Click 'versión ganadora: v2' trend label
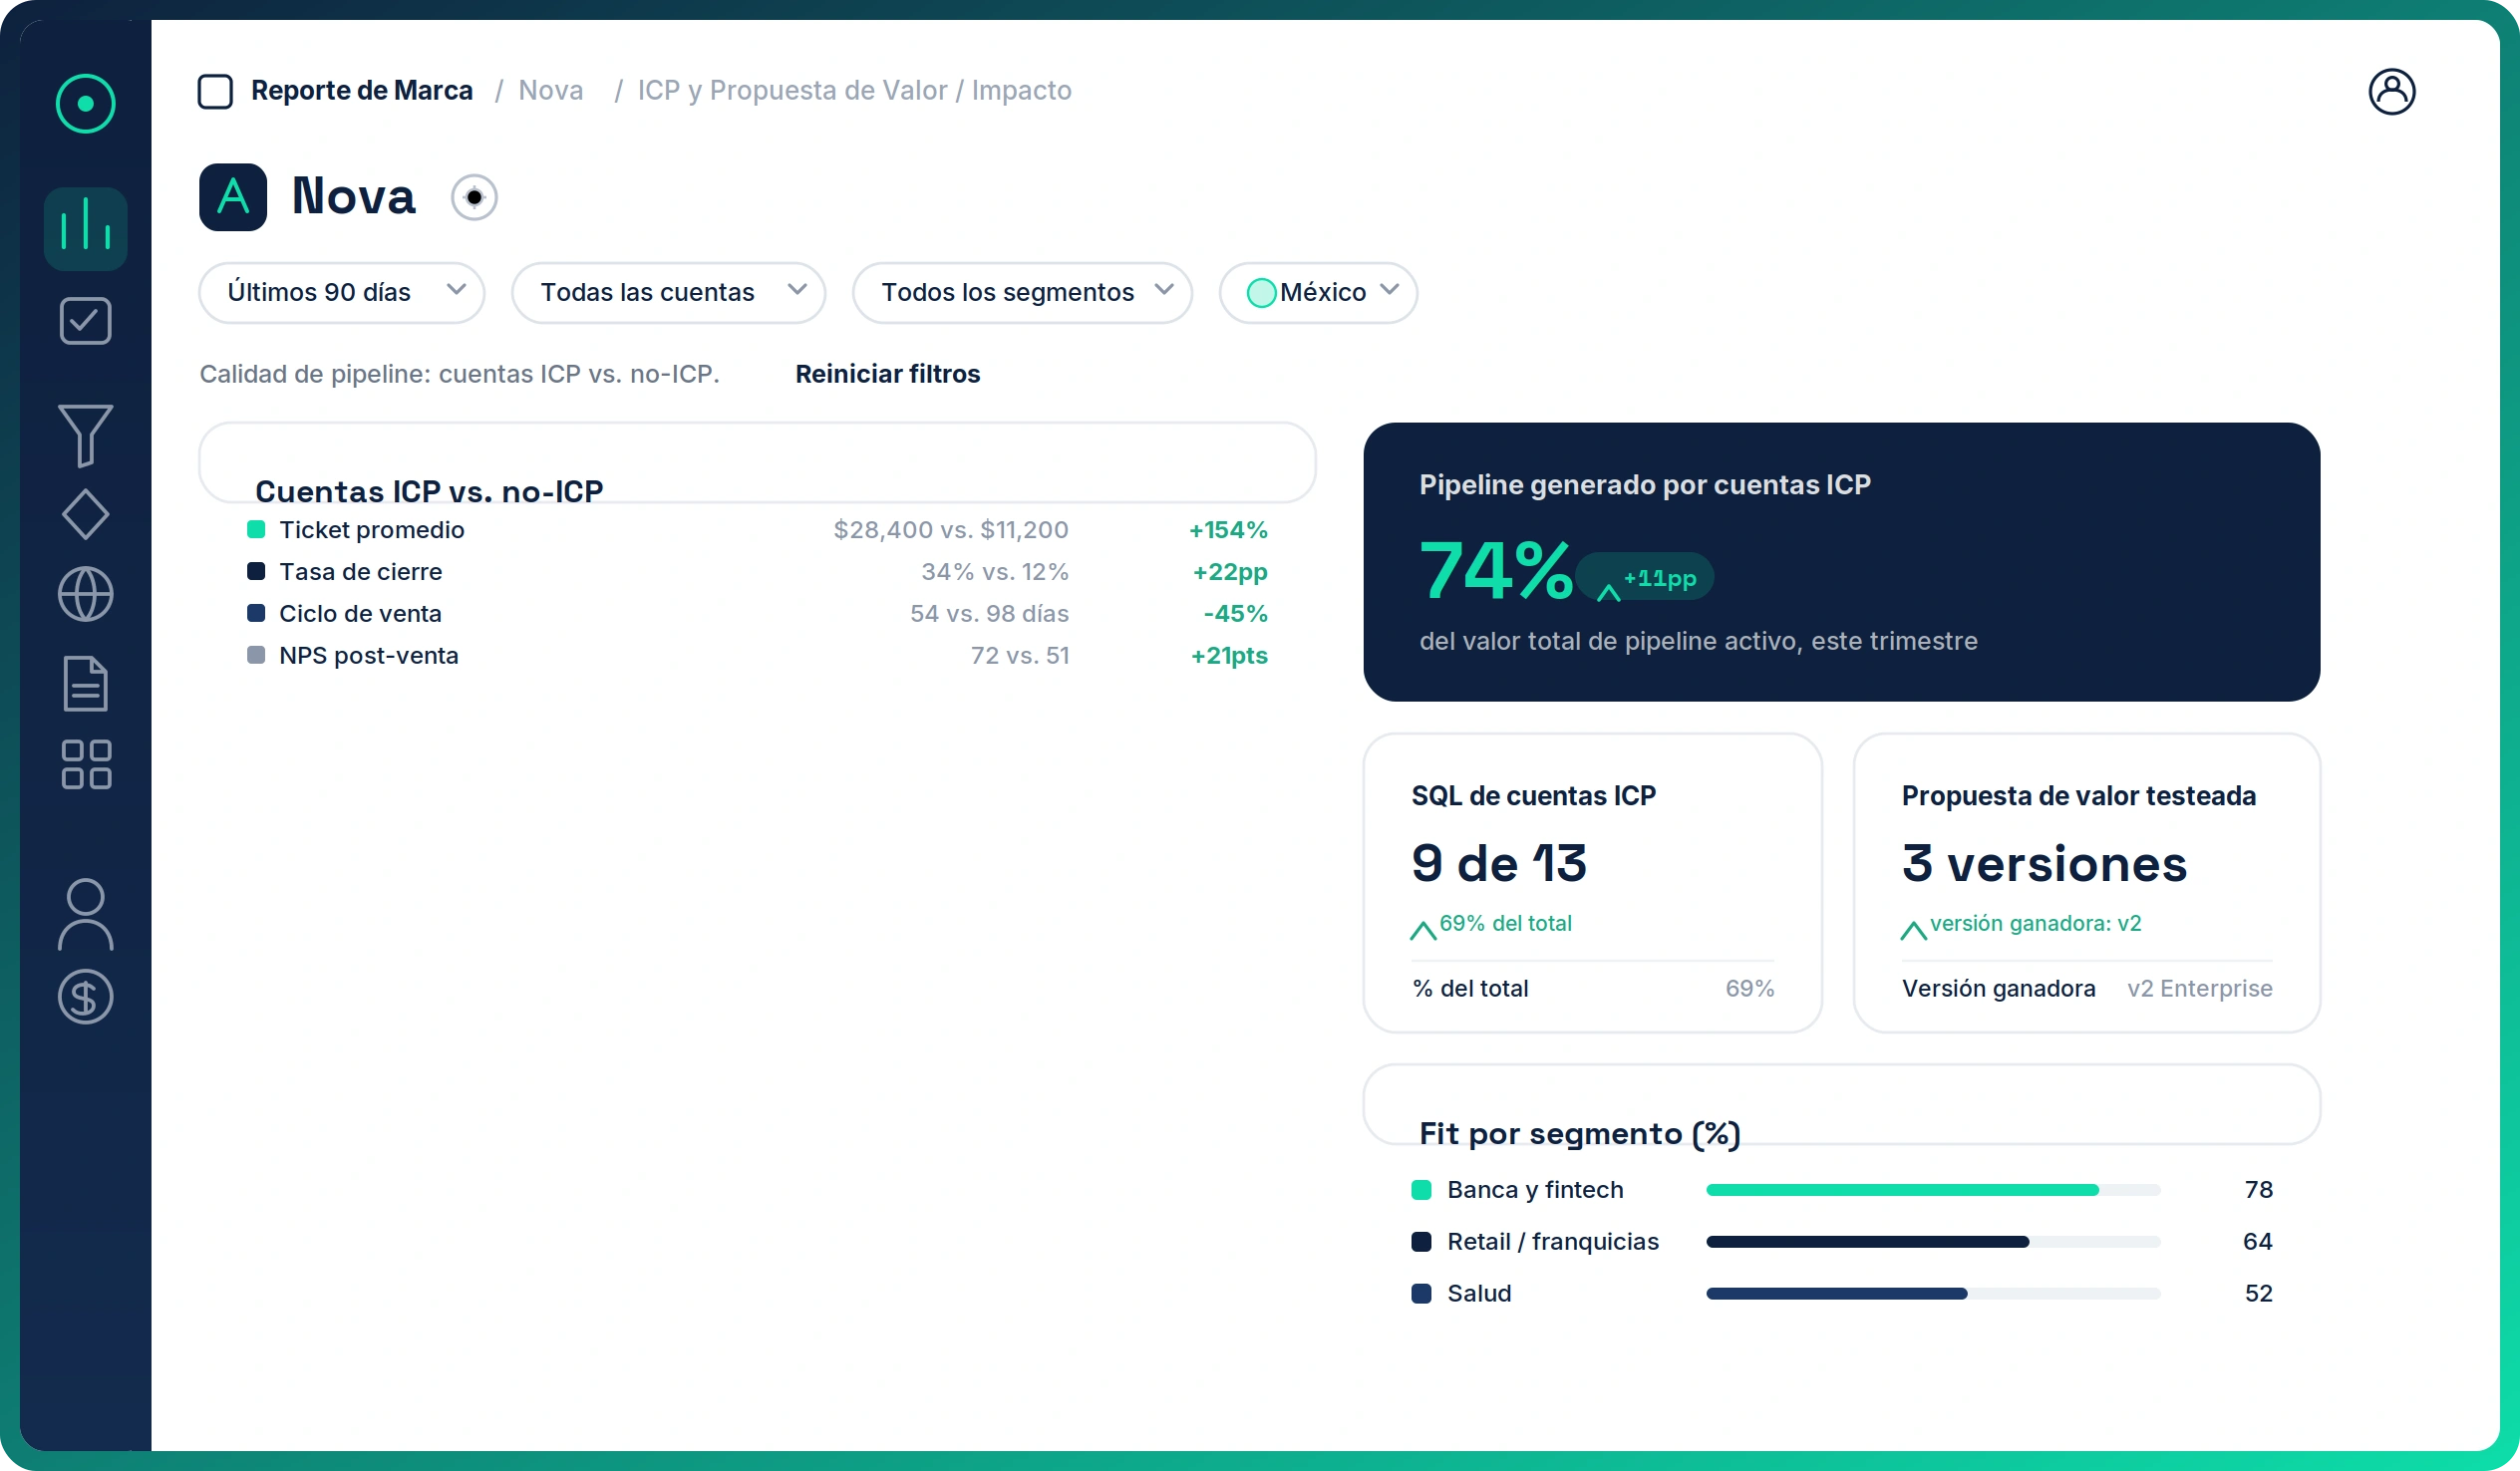 2035,923
